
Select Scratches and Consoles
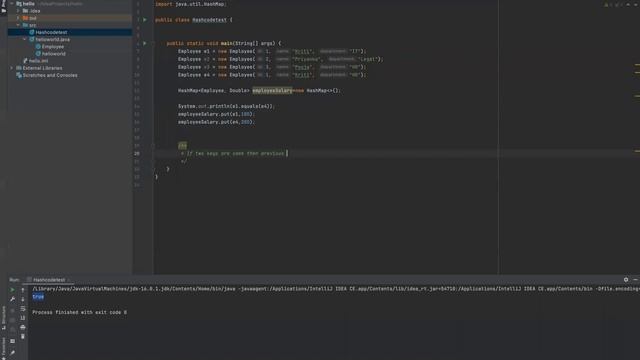pyautogui.click(x=50, y=75)
